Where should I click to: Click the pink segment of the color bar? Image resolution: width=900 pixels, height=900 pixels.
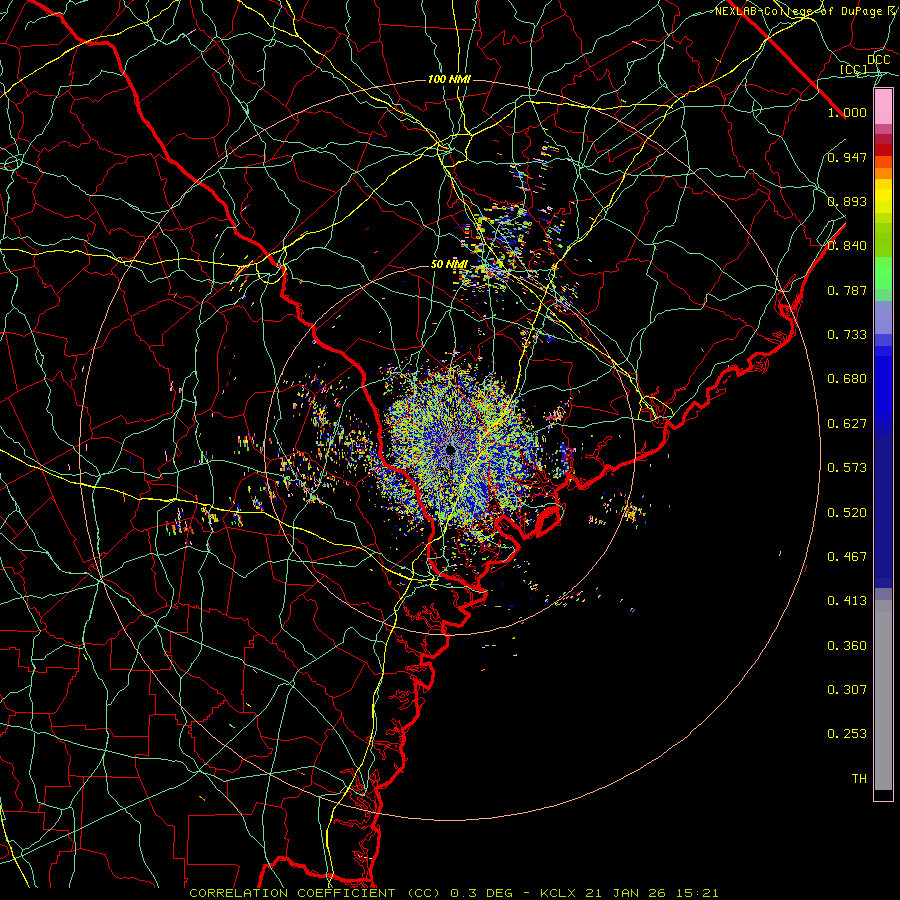(x=883, y=107)
